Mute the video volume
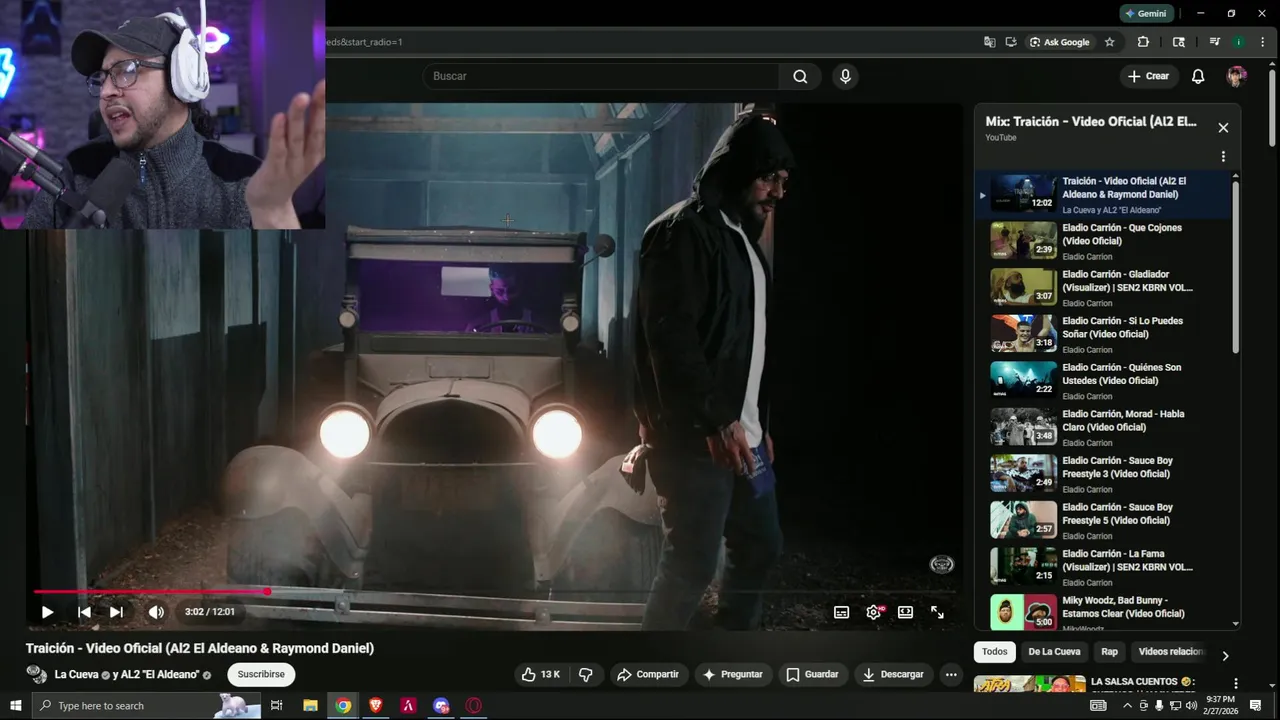 click(x=156, y=612)
